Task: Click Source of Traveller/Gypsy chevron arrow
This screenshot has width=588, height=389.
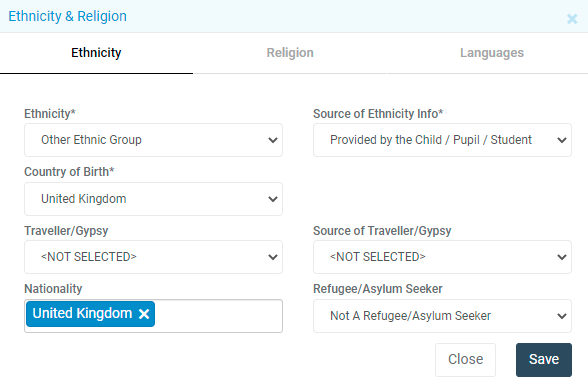Action: 562,257
